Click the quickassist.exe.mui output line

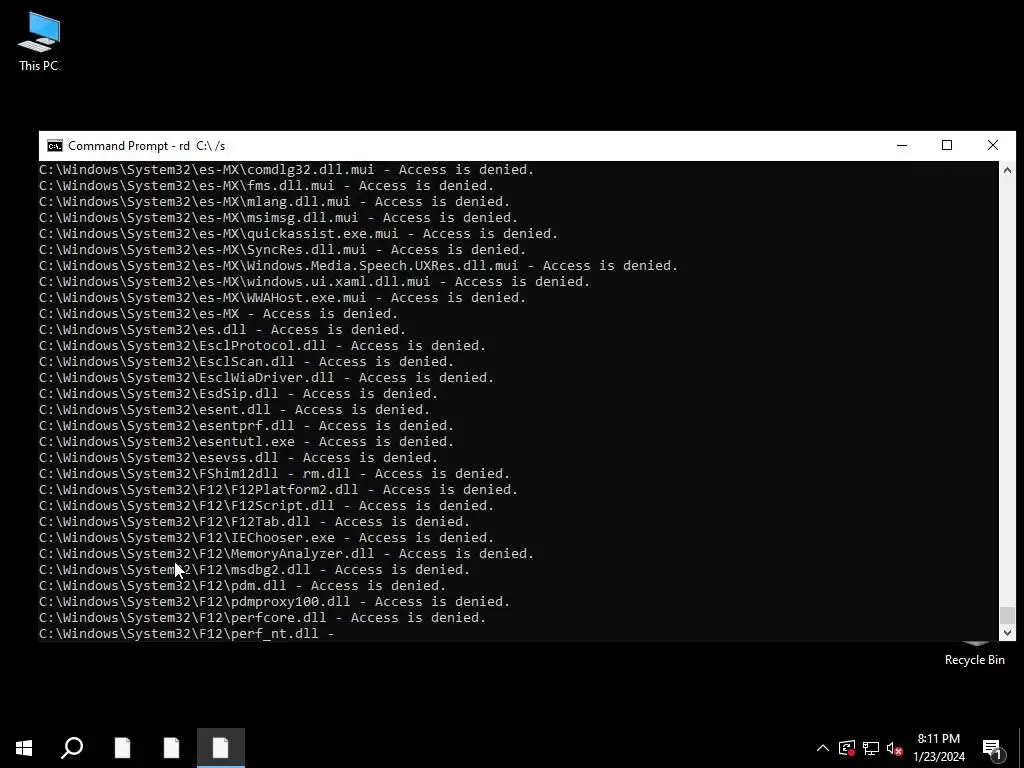[298, 234]
